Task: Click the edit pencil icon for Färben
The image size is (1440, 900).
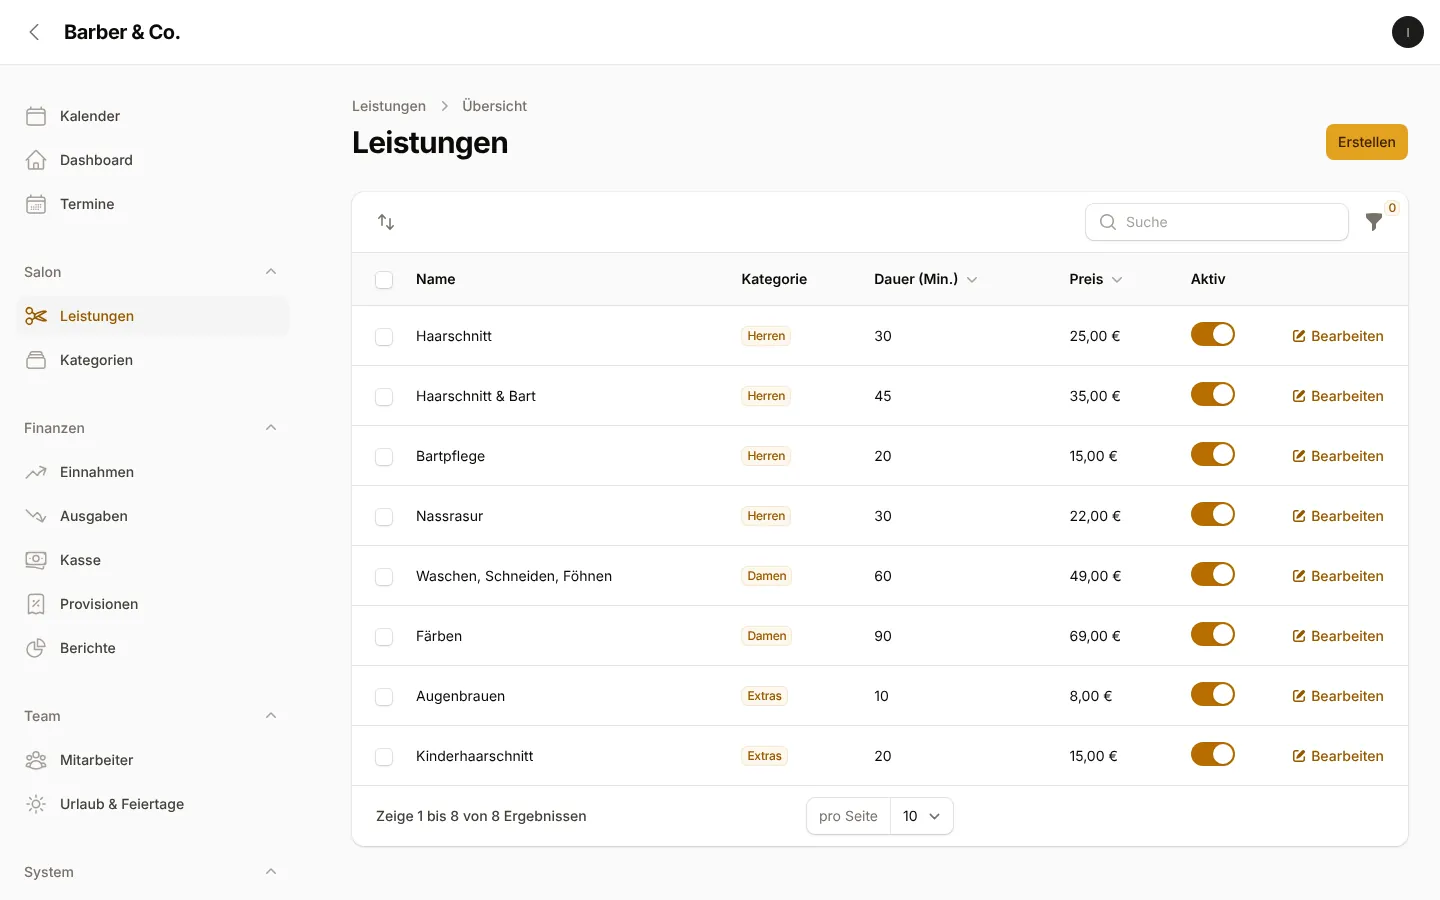Action: tap(1299, 636)
